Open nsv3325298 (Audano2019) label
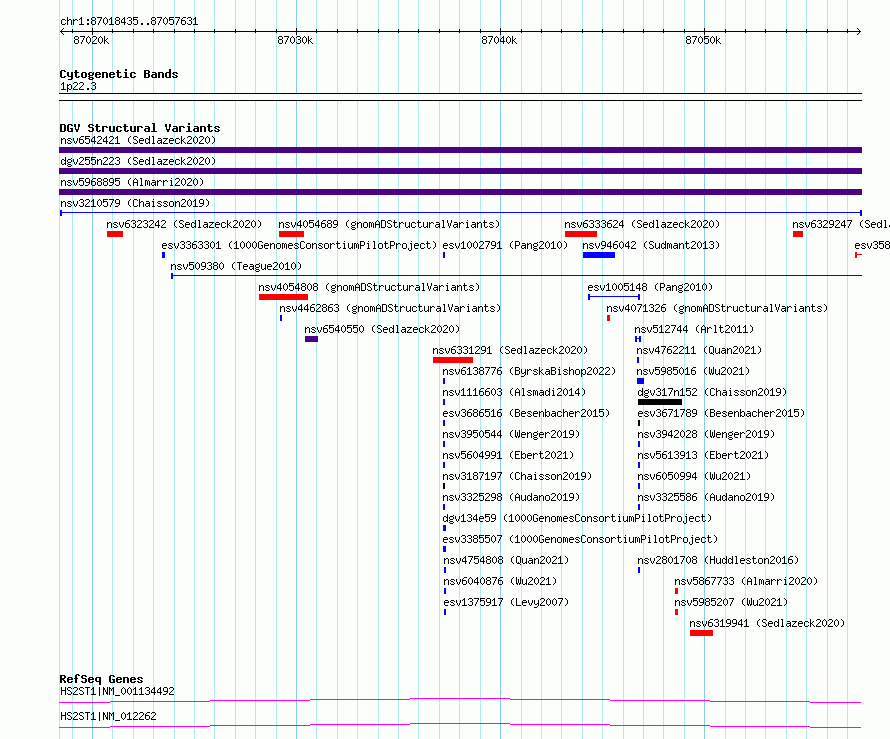Image resolution: width=890 pixels, height=739 pixels. tap(511, 497)
